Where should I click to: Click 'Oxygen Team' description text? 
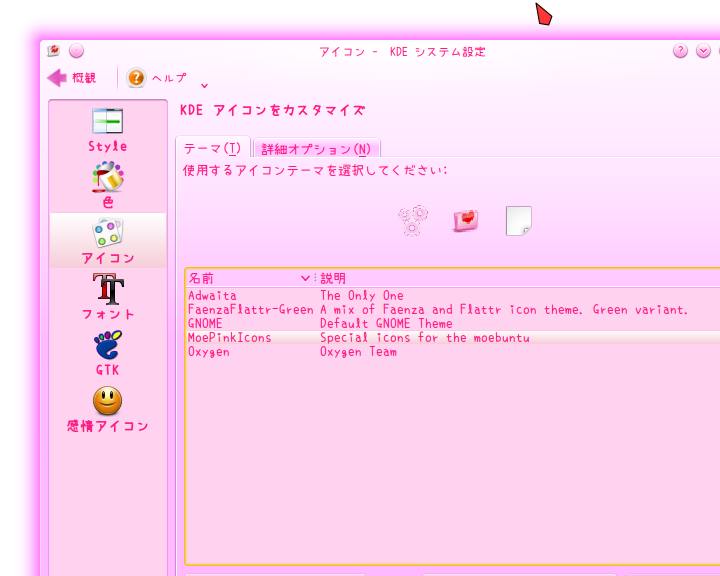pos(358,352)
